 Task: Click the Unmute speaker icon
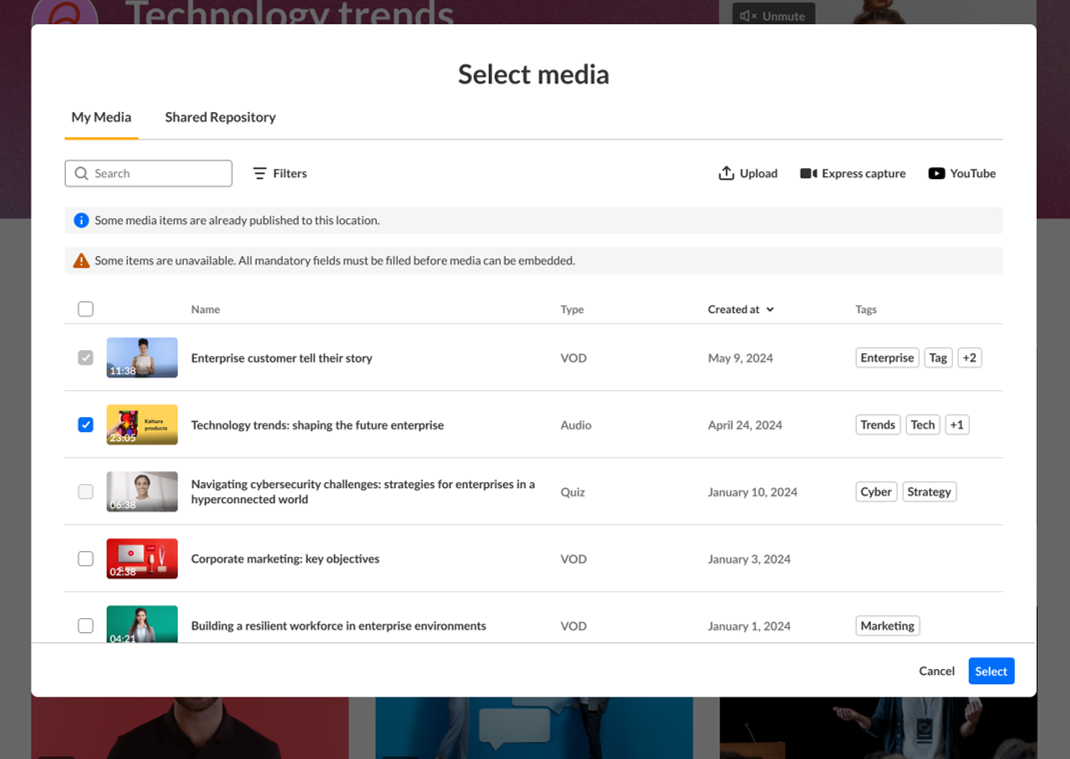tap(748, 16)
